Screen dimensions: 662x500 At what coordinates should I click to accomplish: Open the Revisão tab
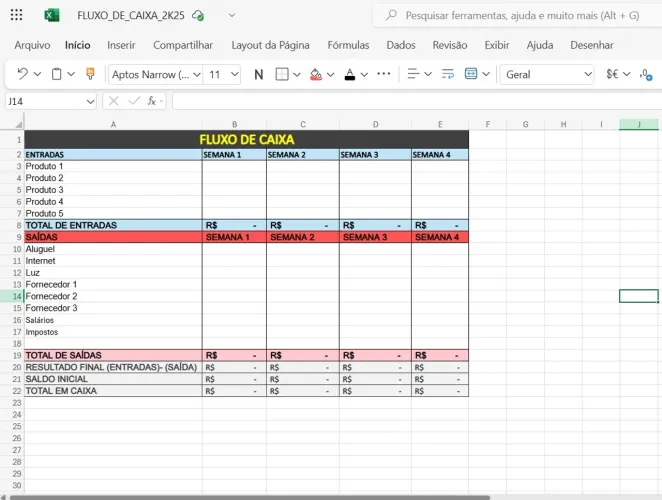point(450,45)
